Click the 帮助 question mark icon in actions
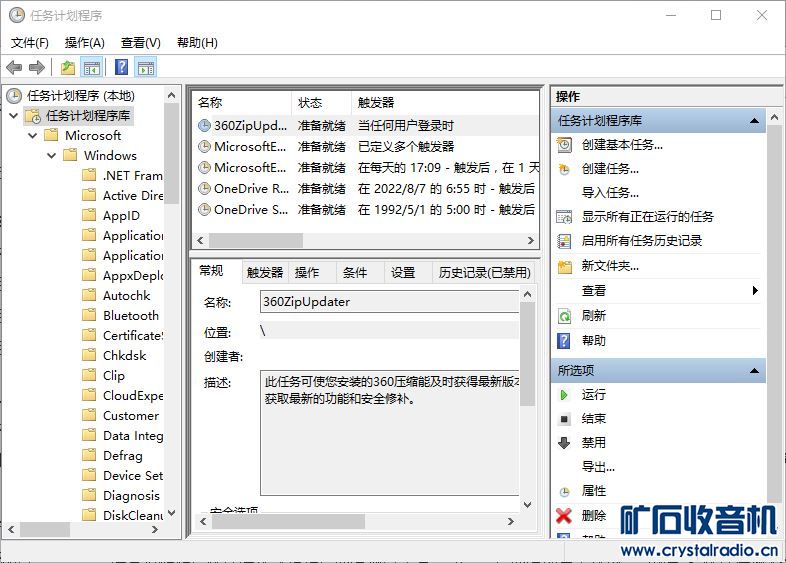Viewport: 786px width, 563px height. pos(564,341)
